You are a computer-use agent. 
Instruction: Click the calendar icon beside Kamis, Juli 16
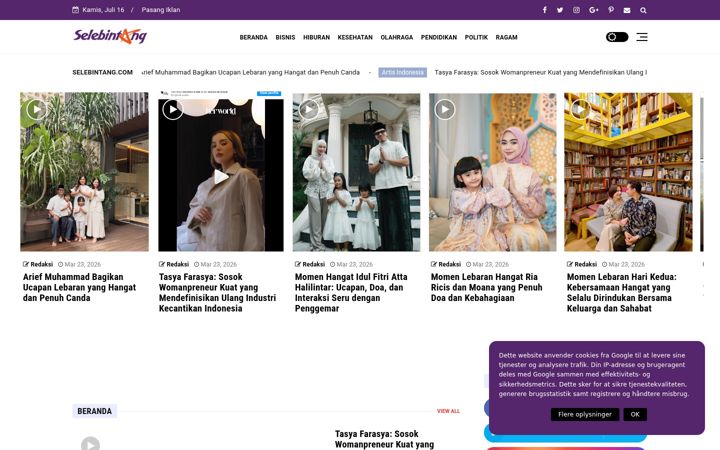click(x=75, y=10)
